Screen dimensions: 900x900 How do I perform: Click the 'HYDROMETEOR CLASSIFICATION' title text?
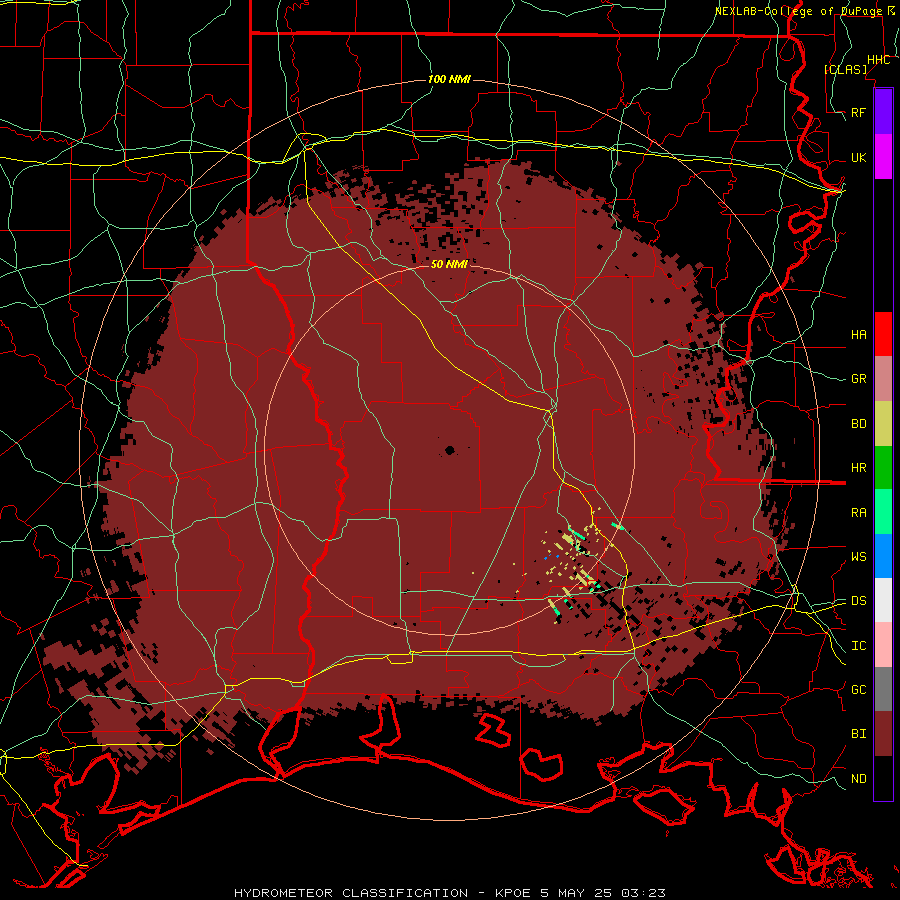click(x=351, y=893)
